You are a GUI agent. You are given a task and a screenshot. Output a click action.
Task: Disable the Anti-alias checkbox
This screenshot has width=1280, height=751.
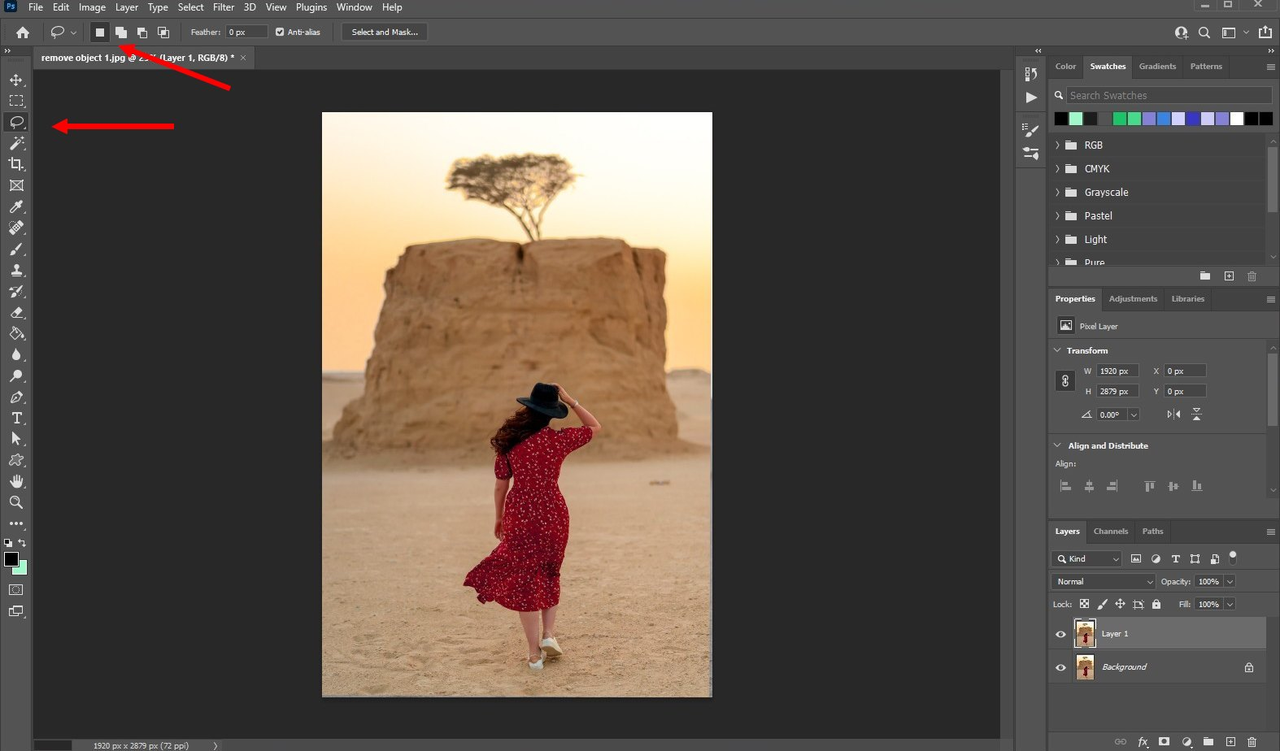280,31
